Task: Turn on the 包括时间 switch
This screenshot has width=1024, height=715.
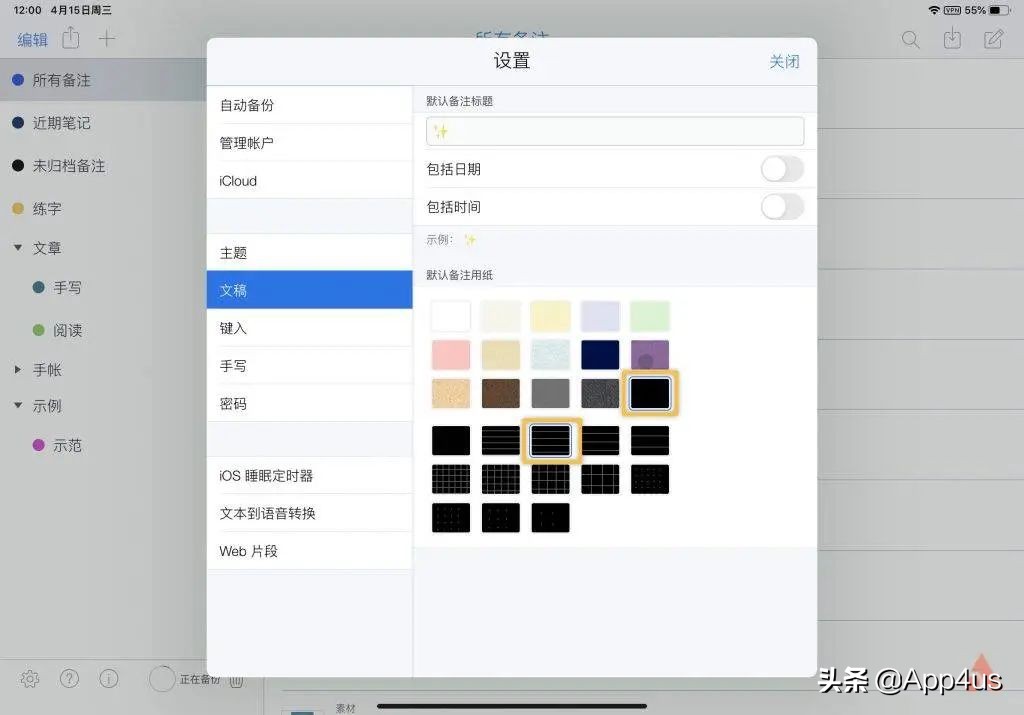Action: click(782, 207)
